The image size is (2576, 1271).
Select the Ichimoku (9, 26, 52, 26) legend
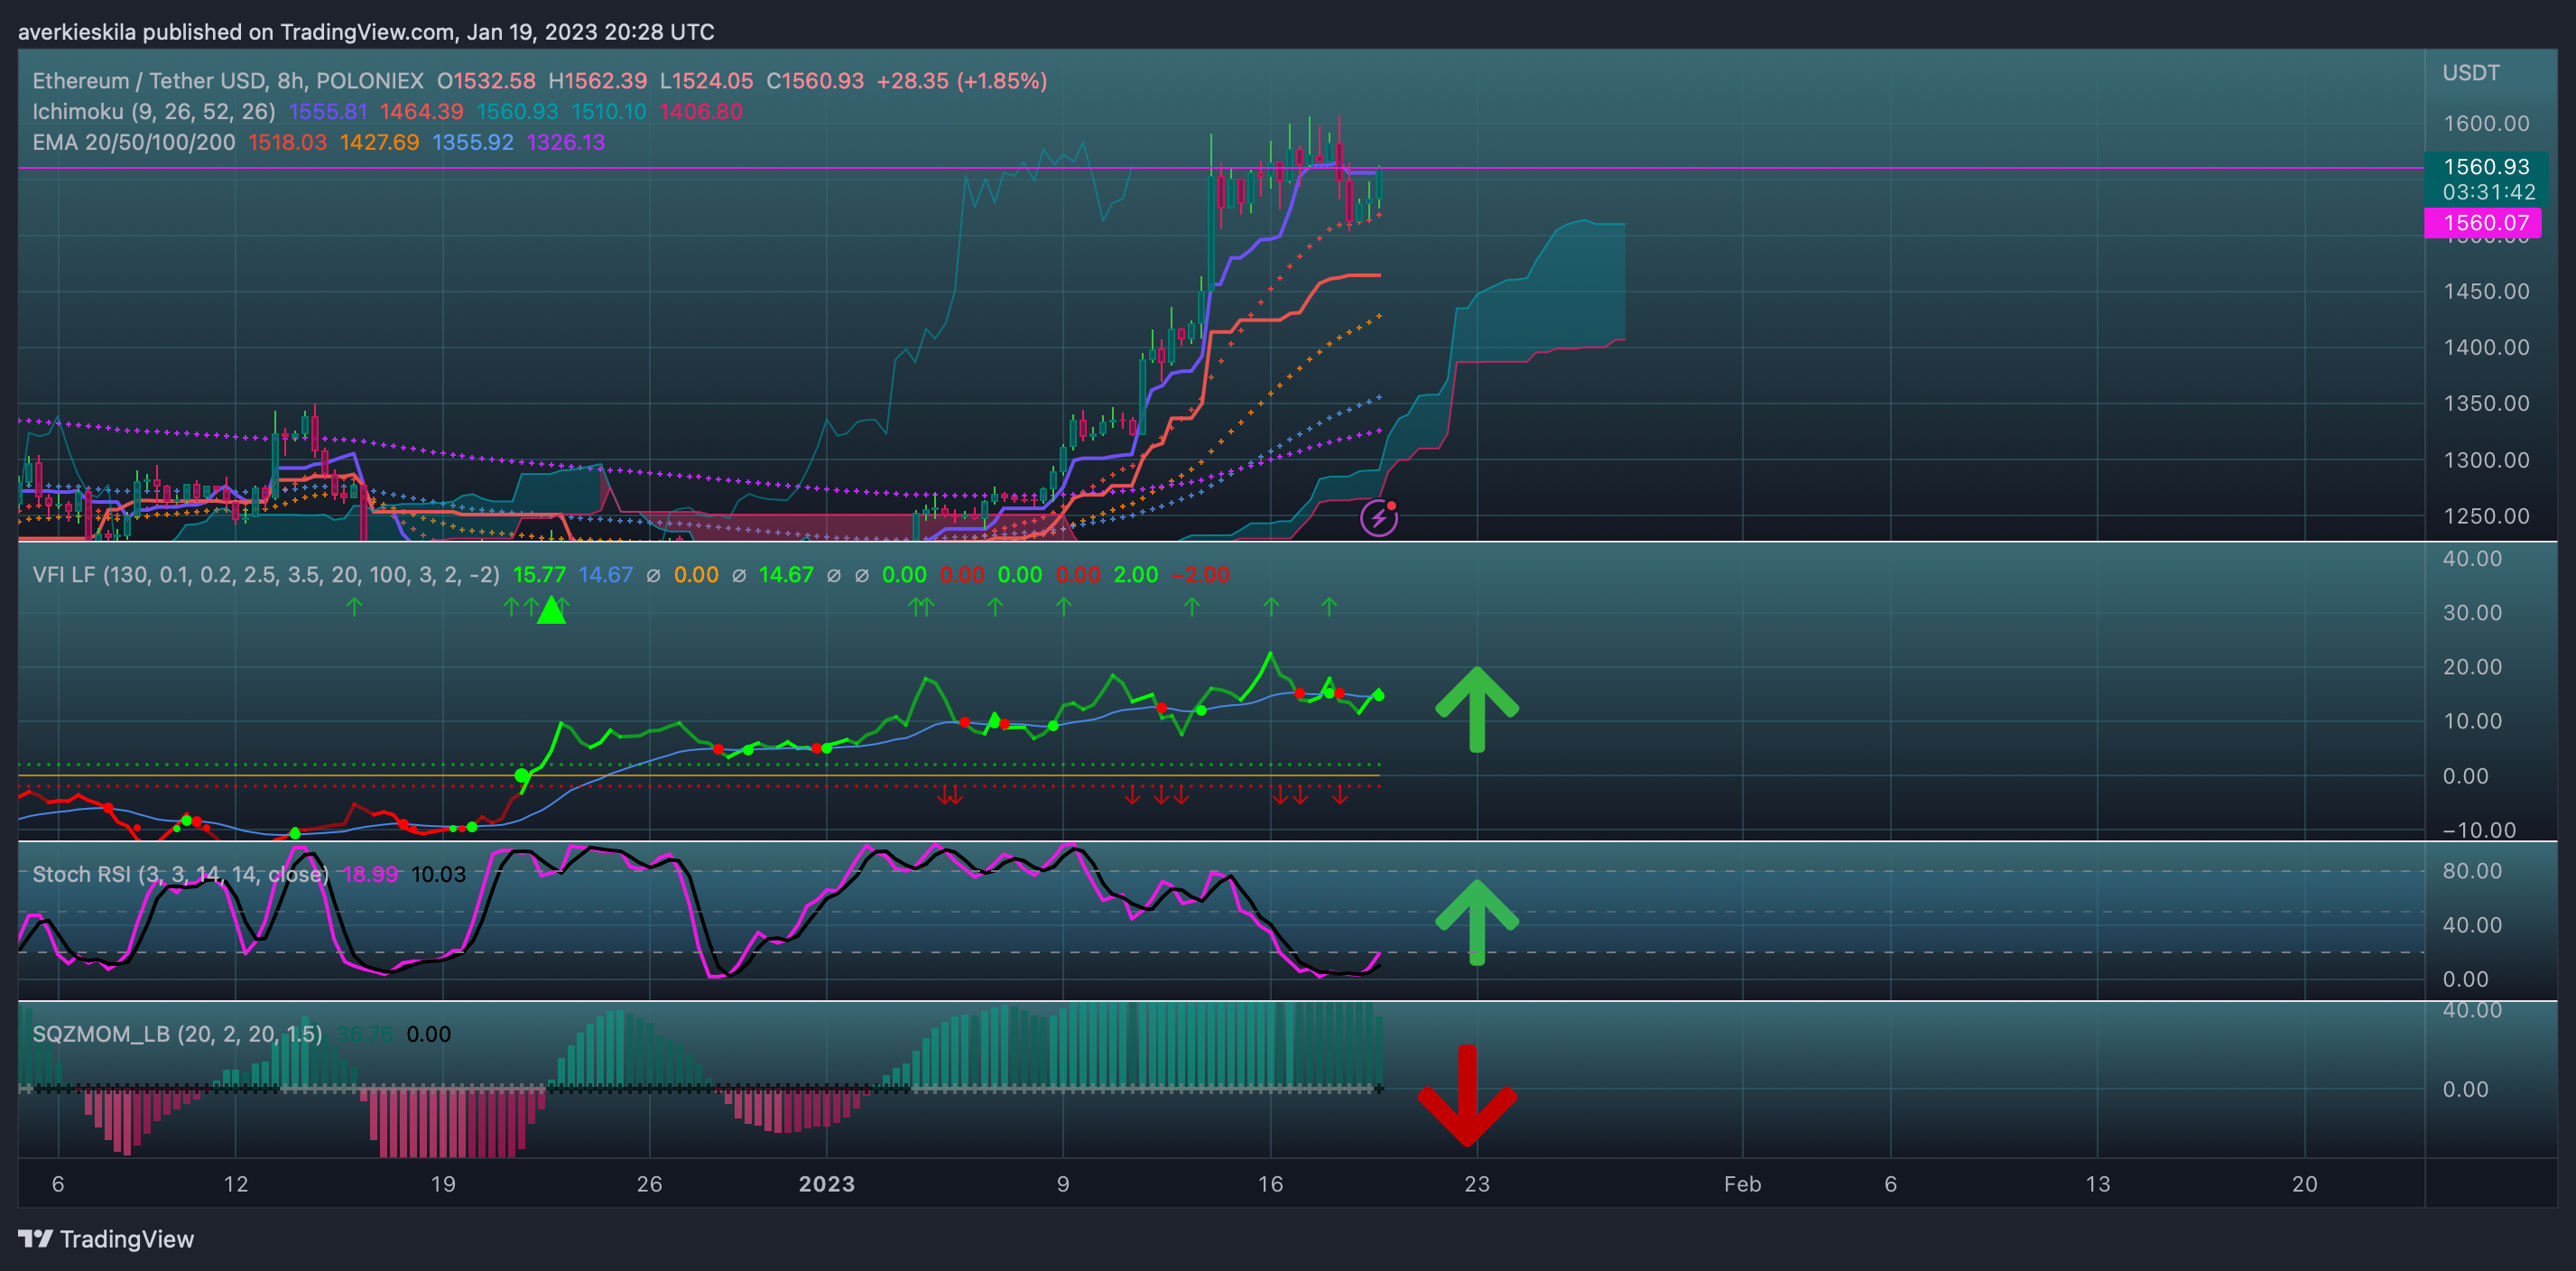pyautogui.click(x=154, y=111)
